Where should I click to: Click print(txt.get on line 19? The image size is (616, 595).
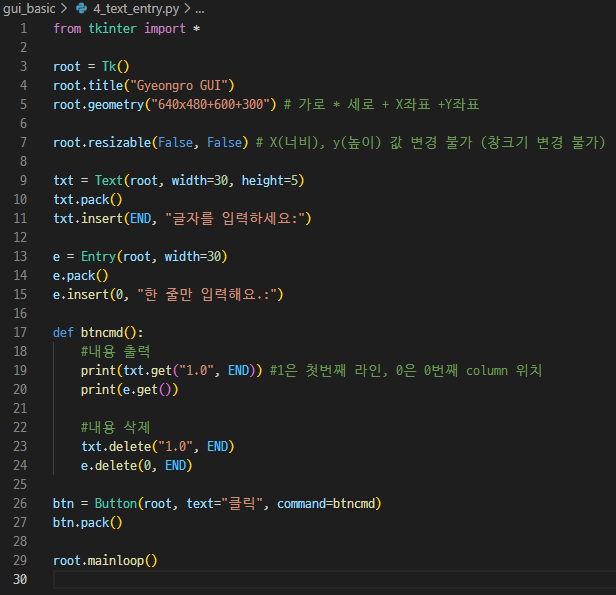pos(126,370)
